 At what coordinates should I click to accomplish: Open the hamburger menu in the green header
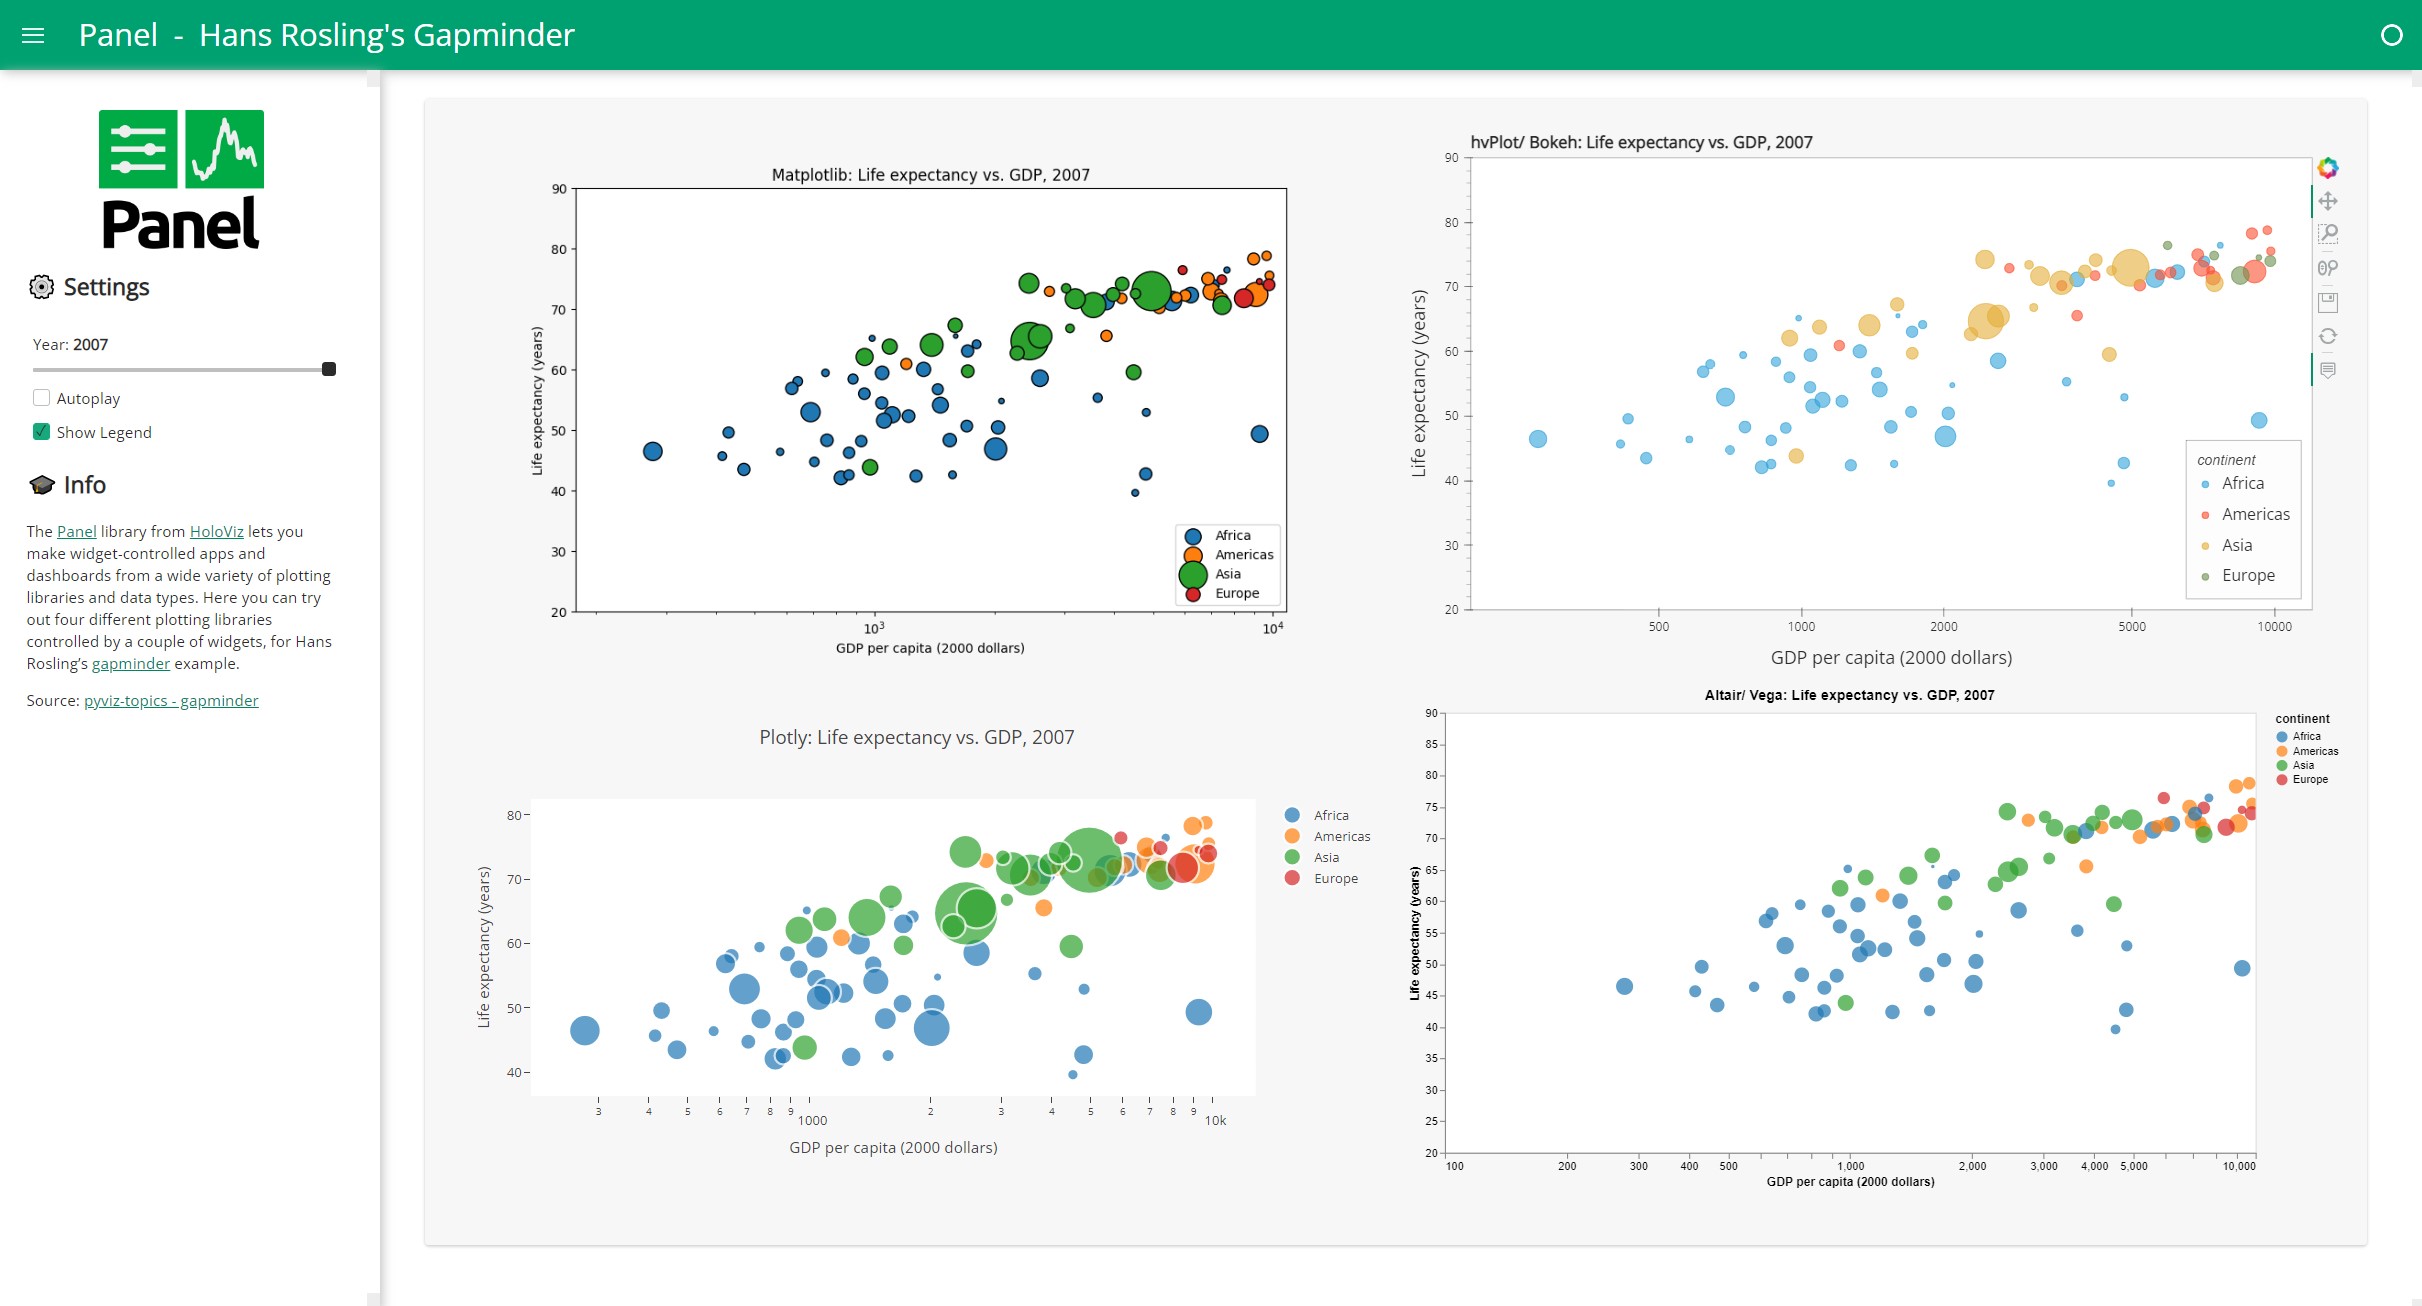click(x=33, y=35)
